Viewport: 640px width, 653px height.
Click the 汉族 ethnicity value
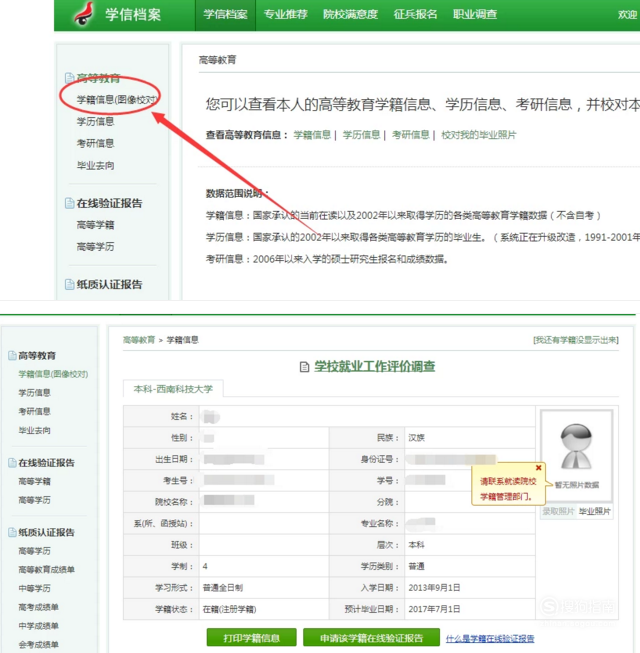coord(416,438)
